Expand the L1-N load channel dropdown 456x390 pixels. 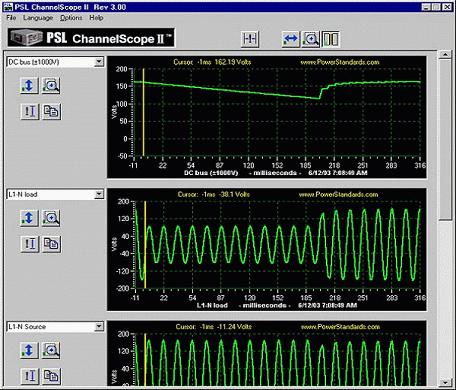point(99,194)
